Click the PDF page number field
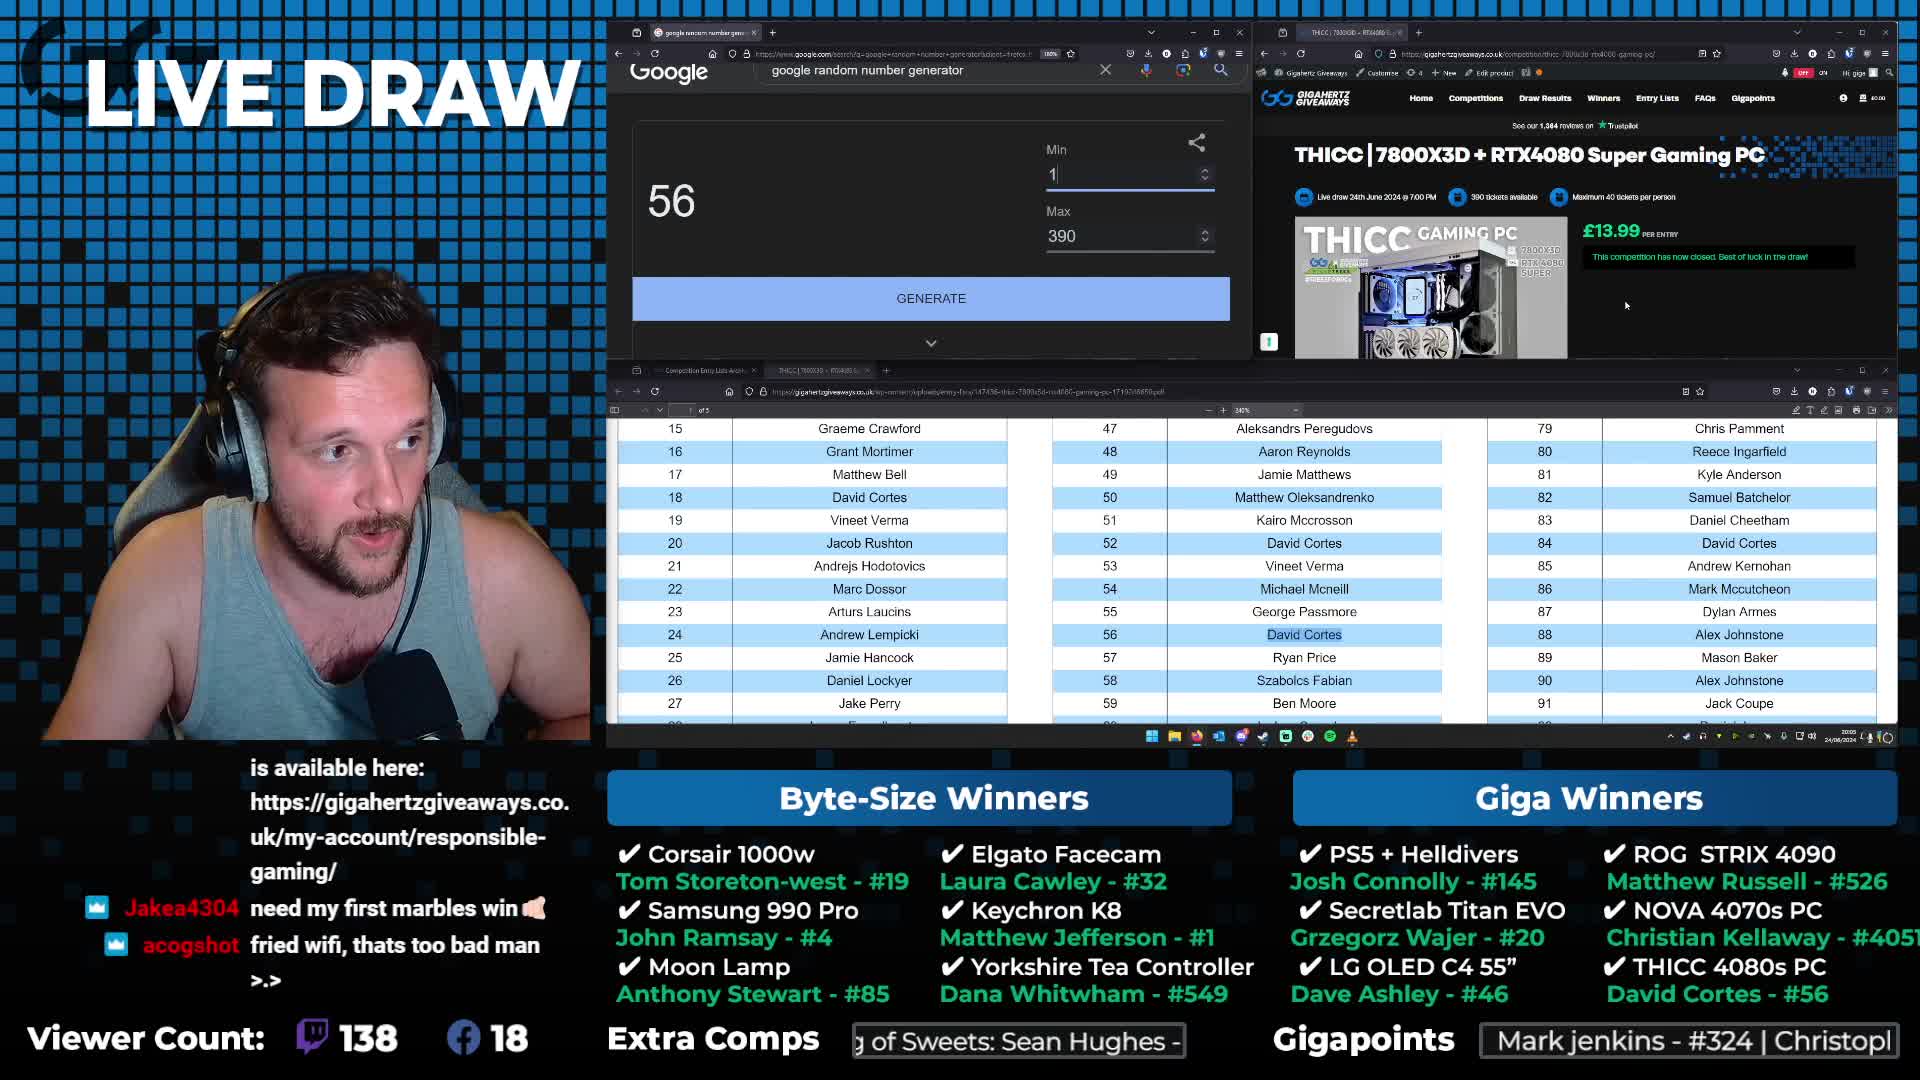The height and width of the screenshot is (1080, 1920). 681,410
